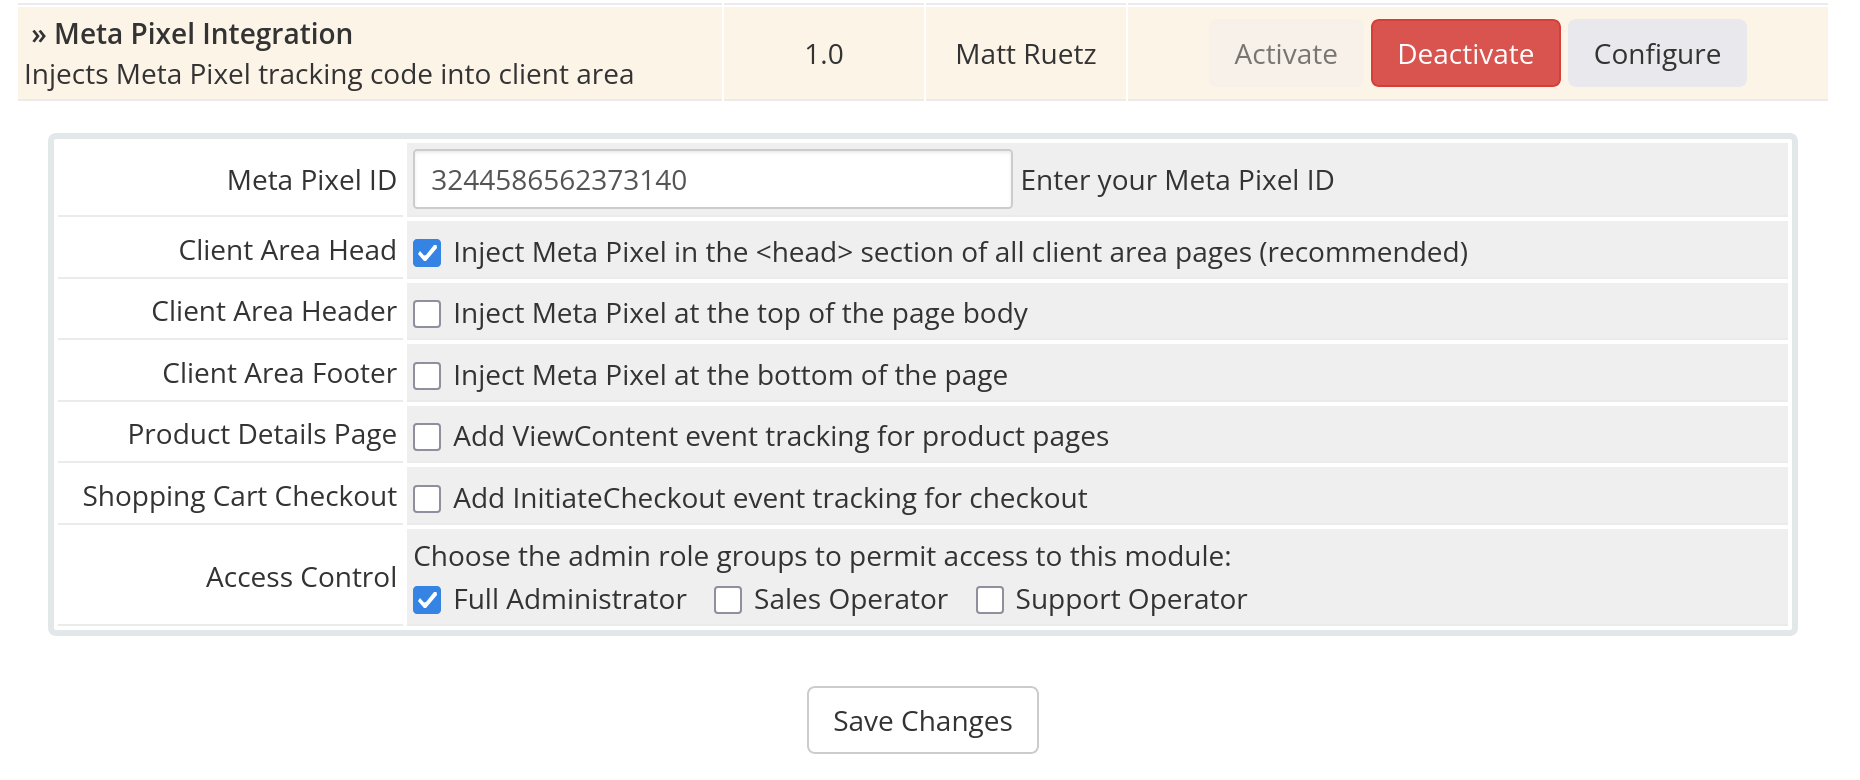Click 'Inject Meta Pixel at the top of the page body' text
The height and width of the screenshot is (780, 1860).
[x=740, y=314]
